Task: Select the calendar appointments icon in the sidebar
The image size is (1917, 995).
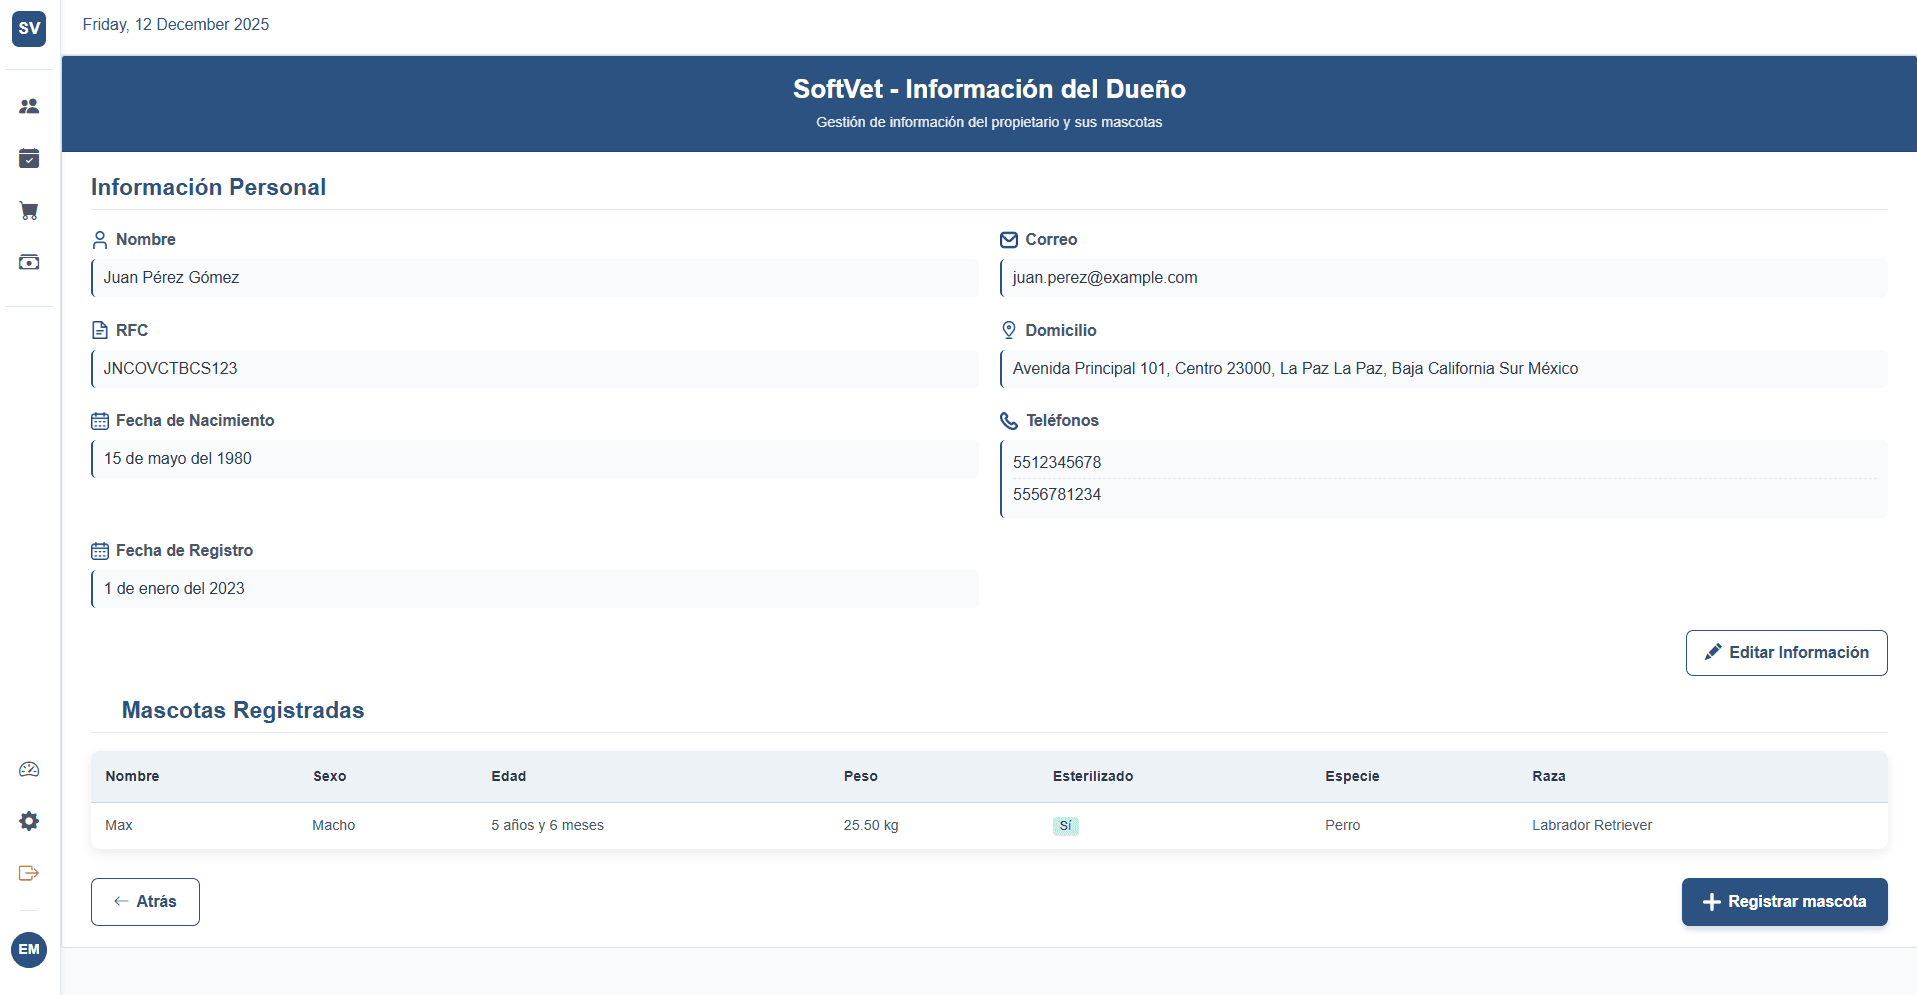Action: 29,158
